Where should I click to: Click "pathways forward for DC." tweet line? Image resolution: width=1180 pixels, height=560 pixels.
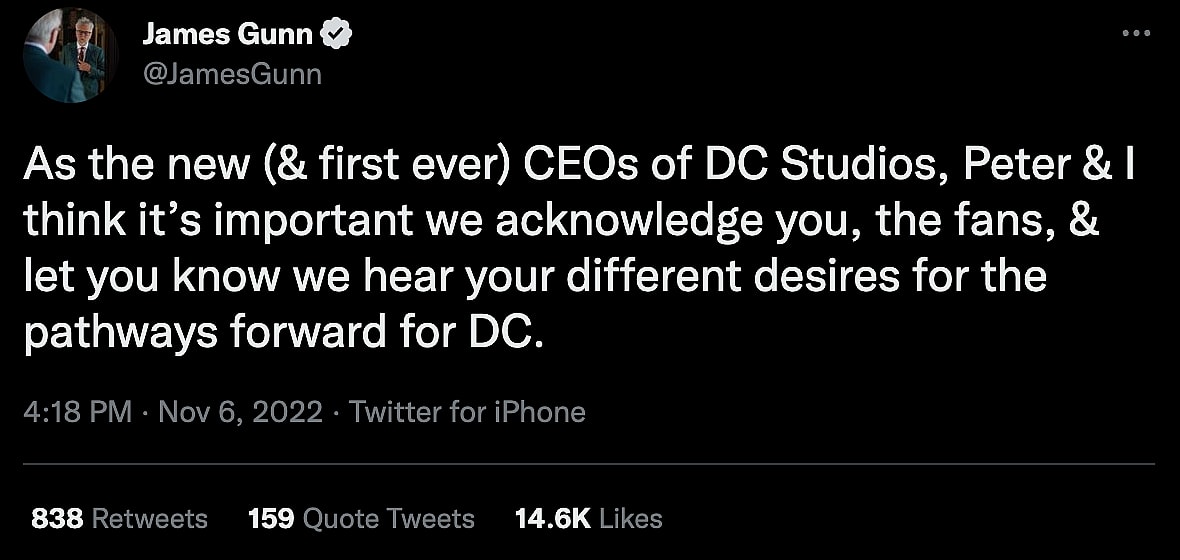tap(284, 333)
